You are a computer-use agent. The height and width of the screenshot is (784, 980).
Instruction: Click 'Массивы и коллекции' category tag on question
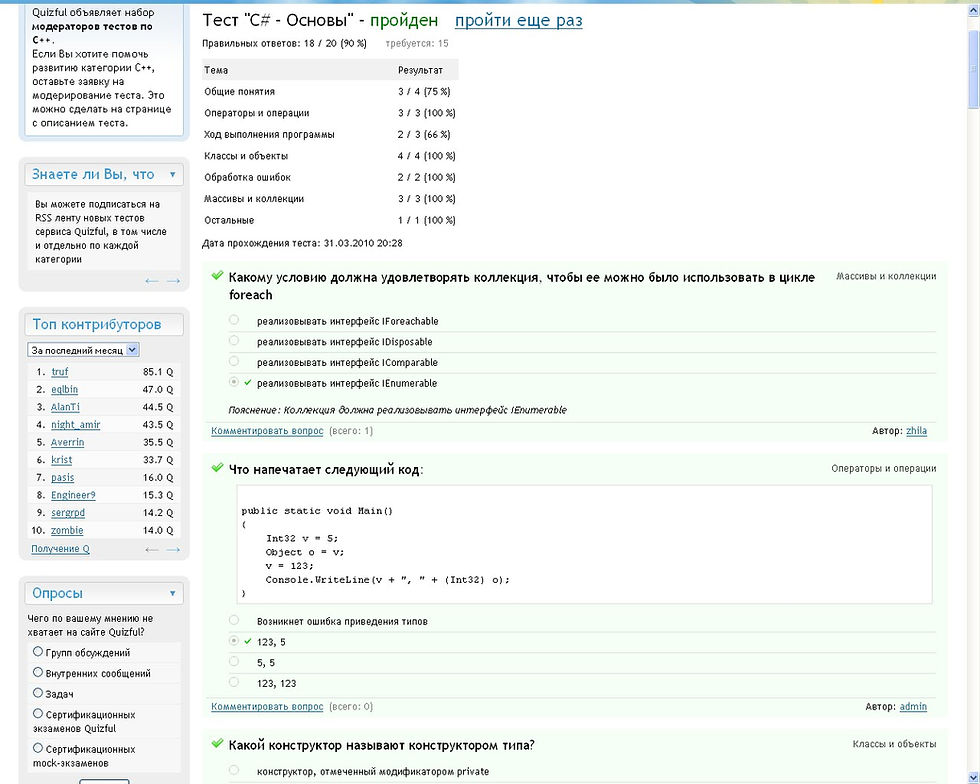[x=886, y=276]
